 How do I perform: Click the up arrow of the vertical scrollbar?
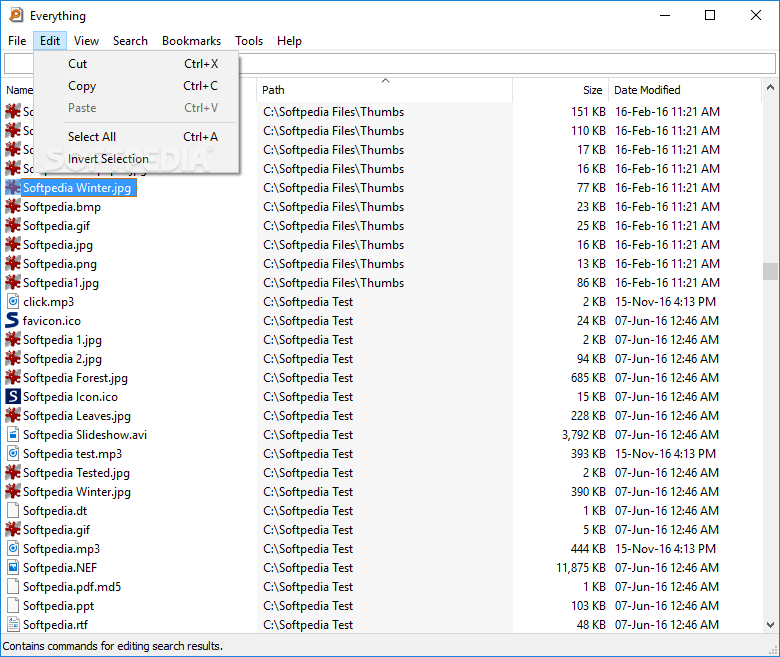point(770,88)
